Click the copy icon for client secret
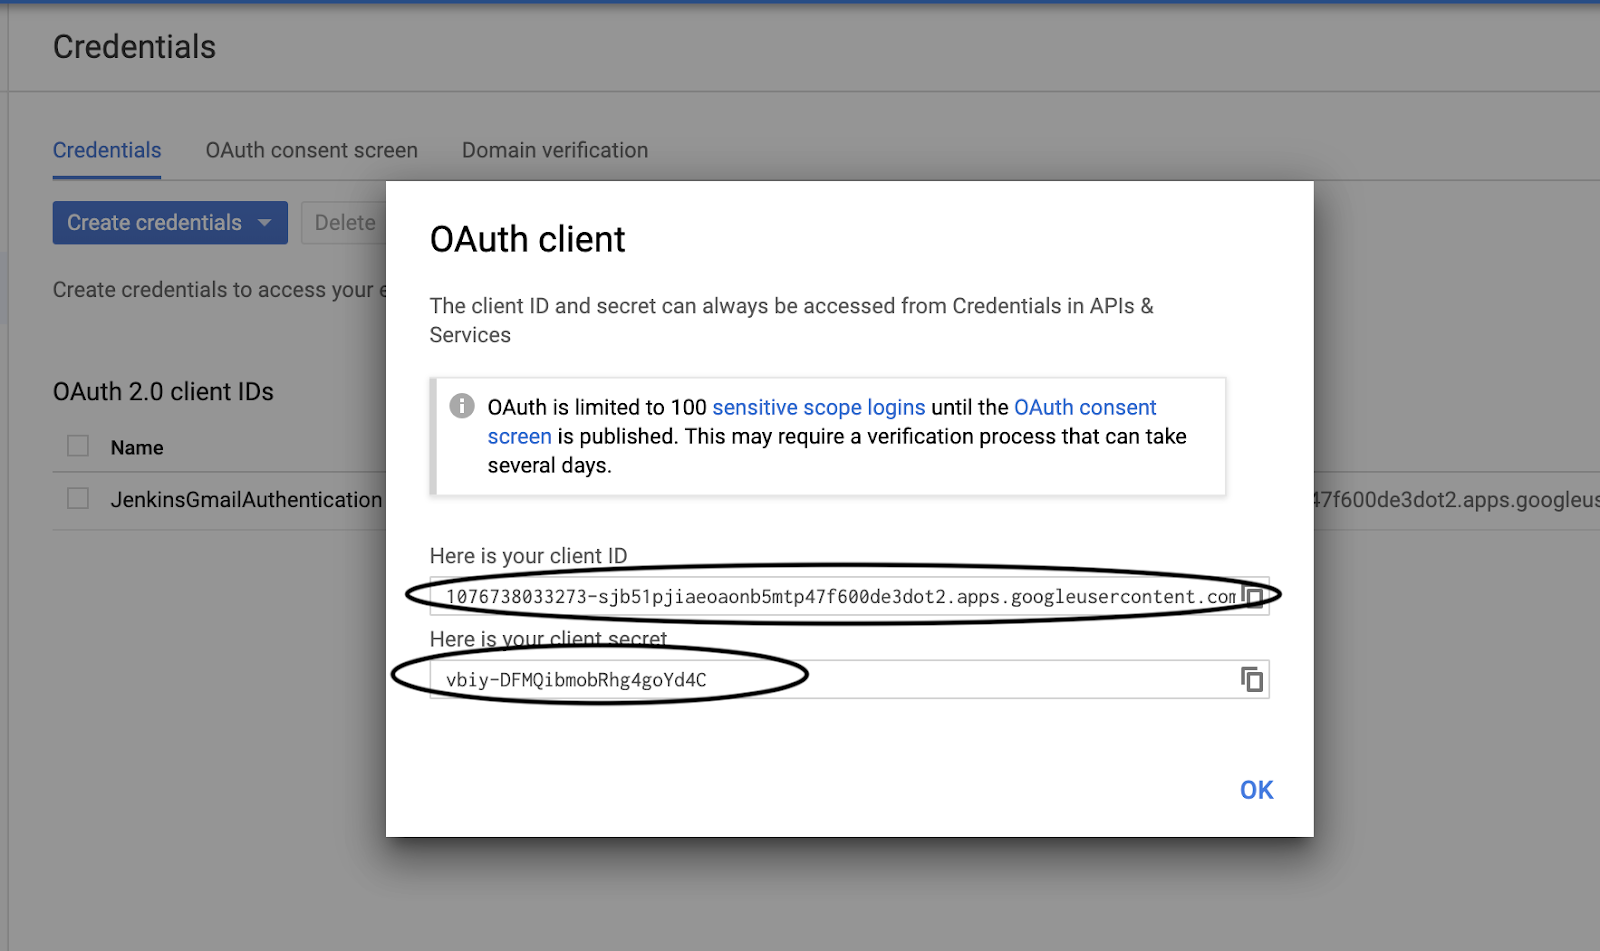Screen dimensions: 1600x951 click(1252, 680)
